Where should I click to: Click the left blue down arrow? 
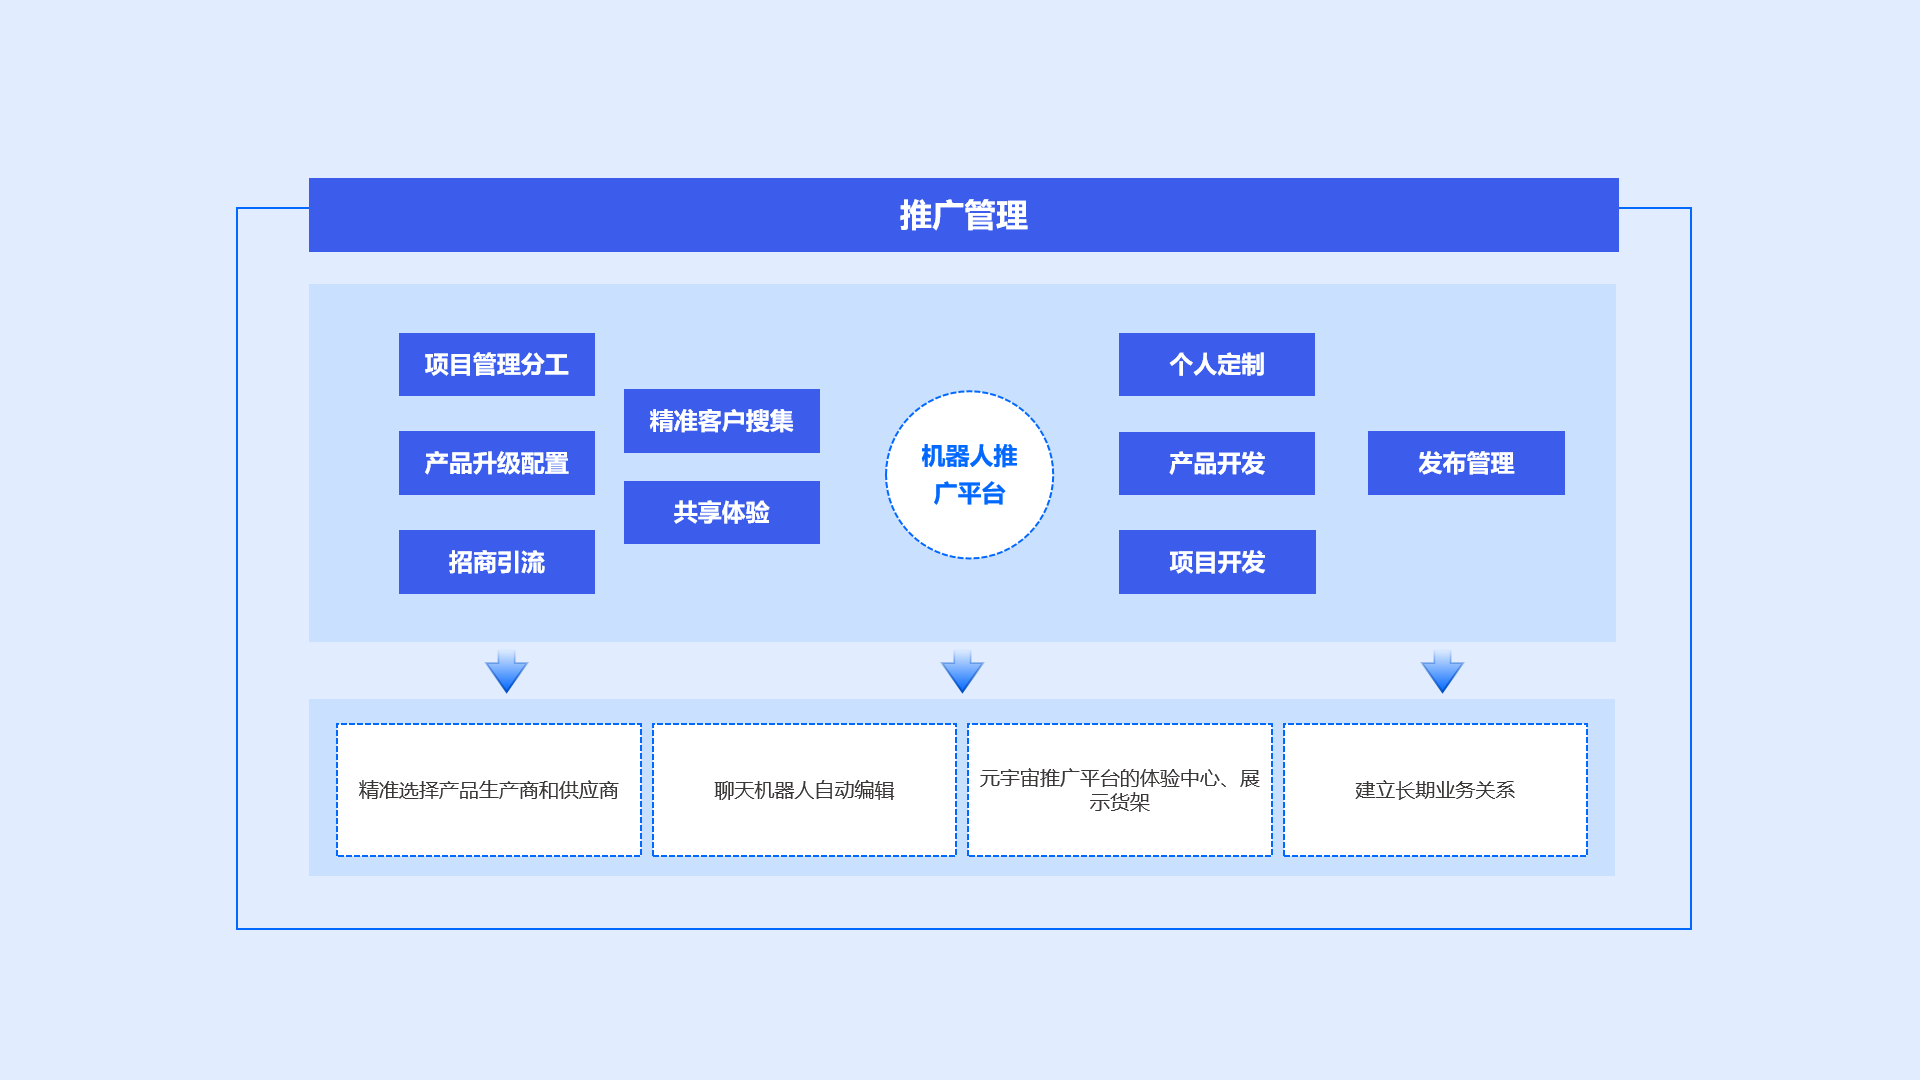click(x=506, y=672)
